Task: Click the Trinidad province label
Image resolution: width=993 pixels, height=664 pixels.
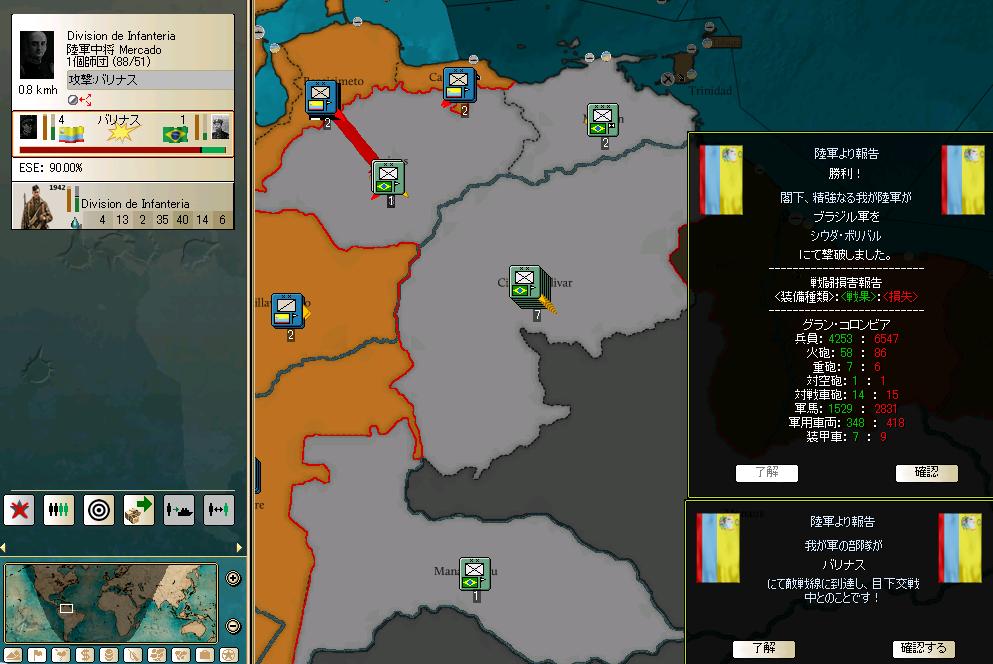Action: (711, 91)
